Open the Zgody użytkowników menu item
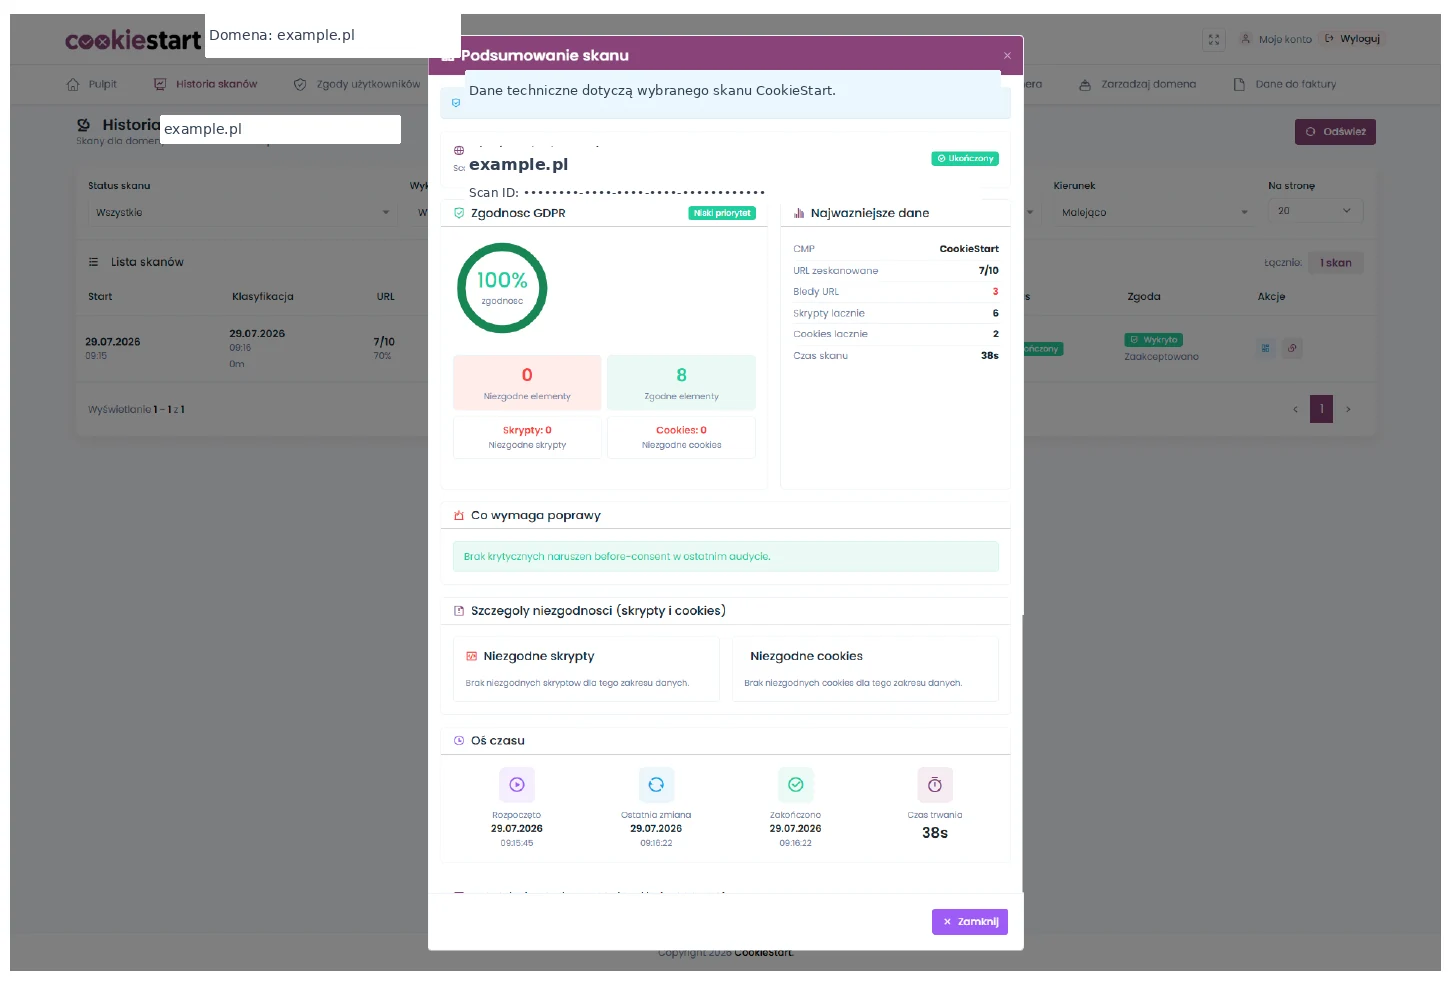This screenshot has width=1450, height=995. point(357,84)
